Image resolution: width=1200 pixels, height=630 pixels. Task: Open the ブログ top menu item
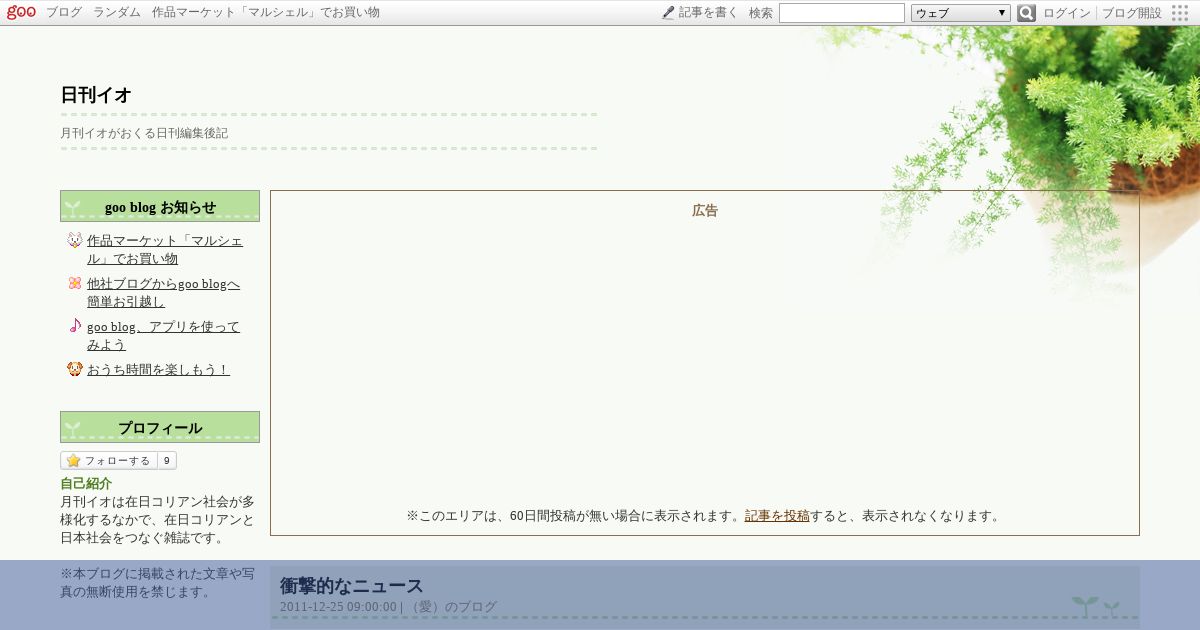point(64,13)
